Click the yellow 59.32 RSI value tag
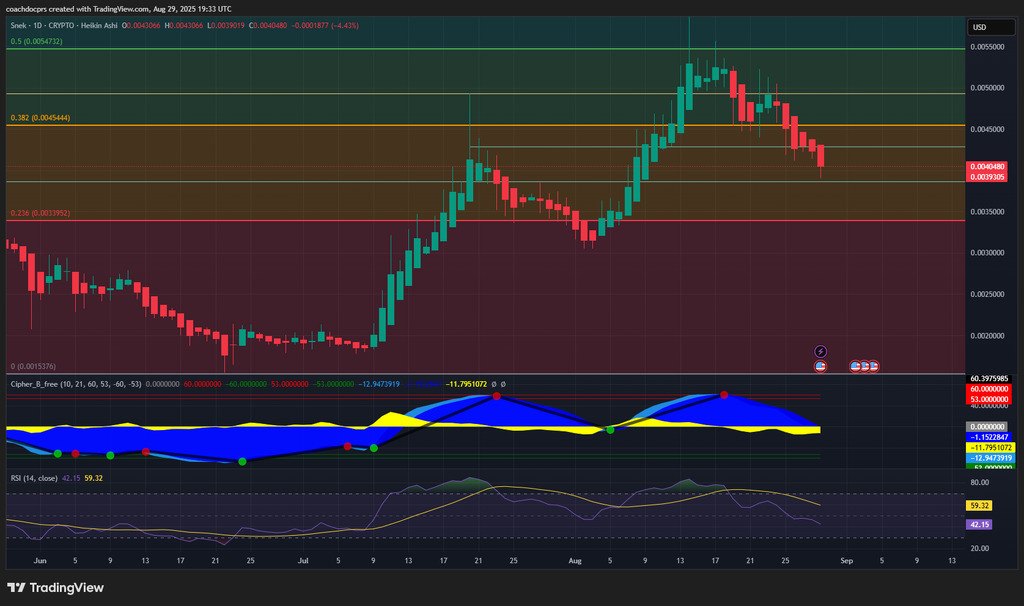This screenshot has height=606, width=1024. (x=980, y=505)
